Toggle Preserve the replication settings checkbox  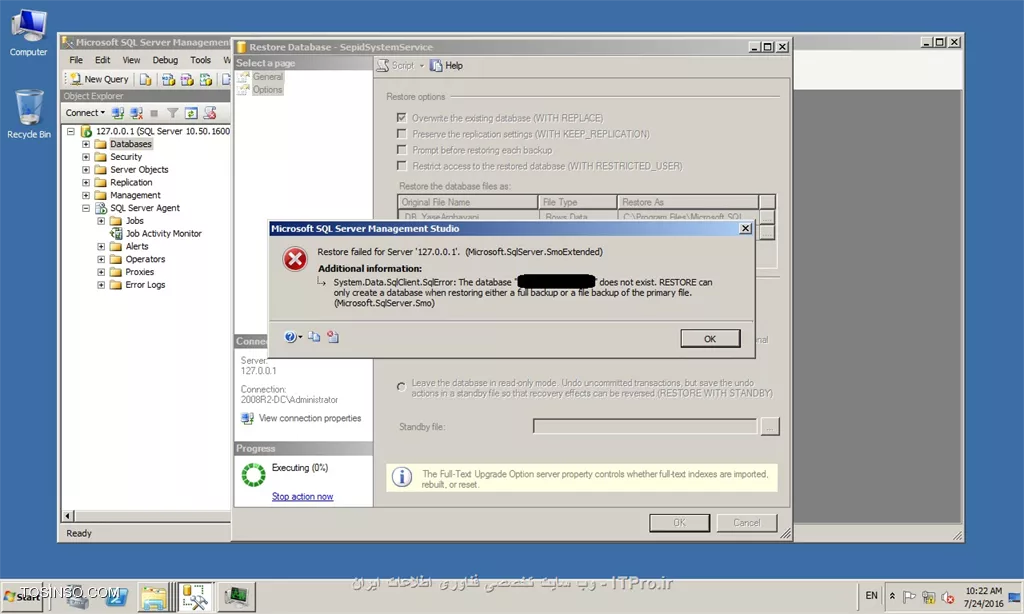(402, 134)
